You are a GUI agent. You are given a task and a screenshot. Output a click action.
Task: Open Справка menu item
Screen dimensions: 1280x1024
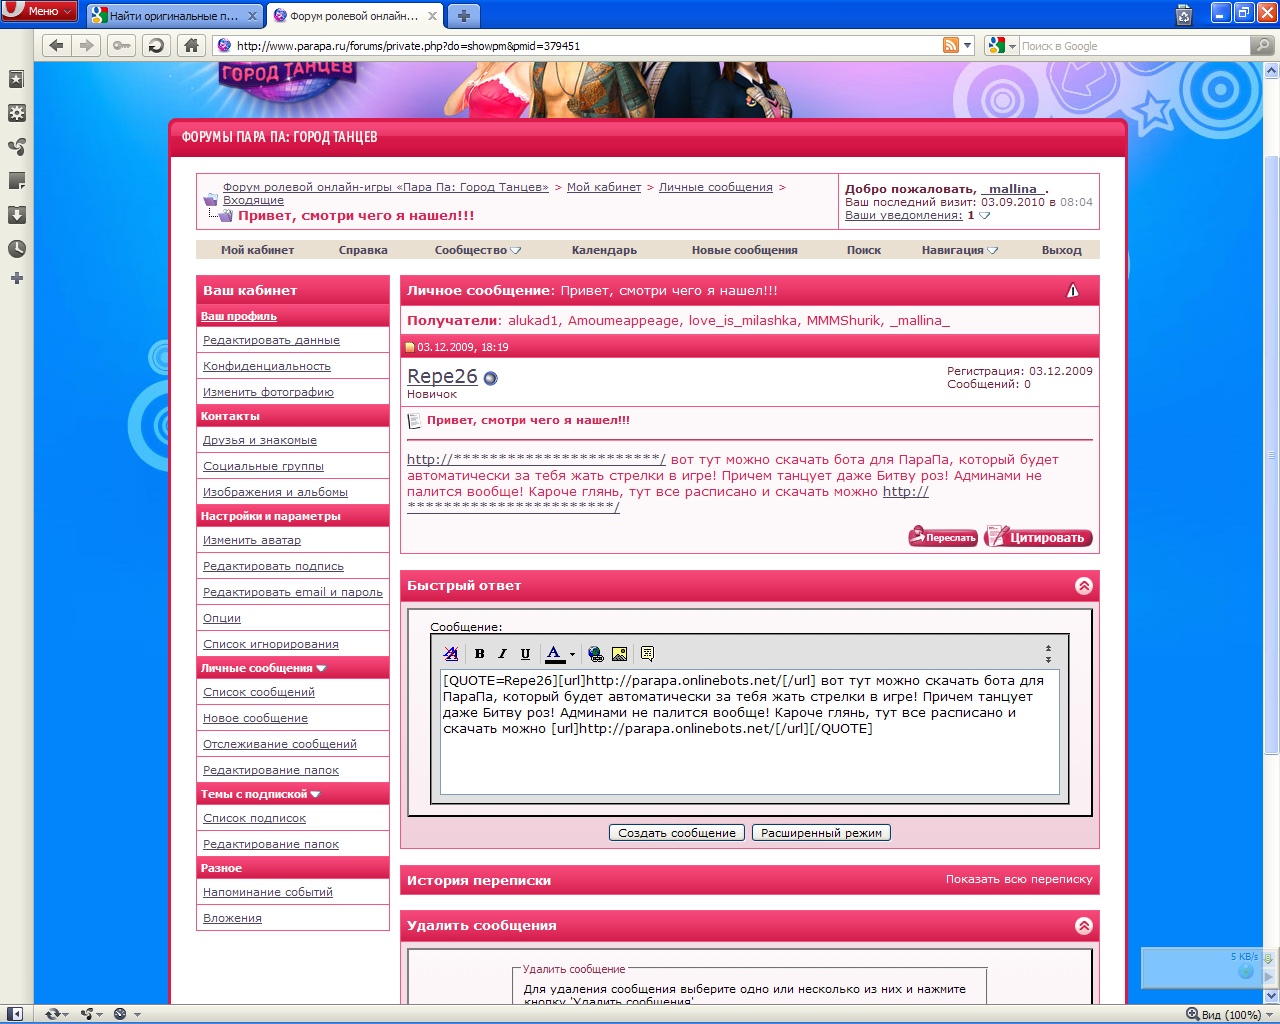[x=363, y=250]
